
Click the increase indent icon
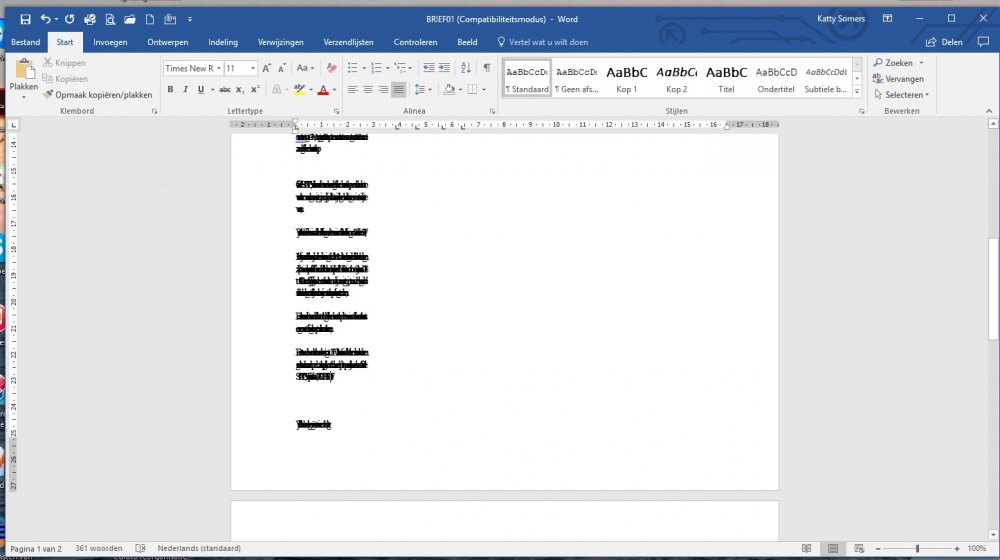444,68
